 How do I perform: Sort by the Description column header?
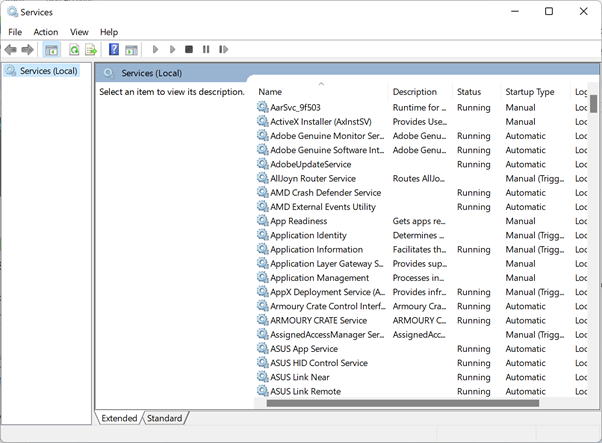pos(420,92)
